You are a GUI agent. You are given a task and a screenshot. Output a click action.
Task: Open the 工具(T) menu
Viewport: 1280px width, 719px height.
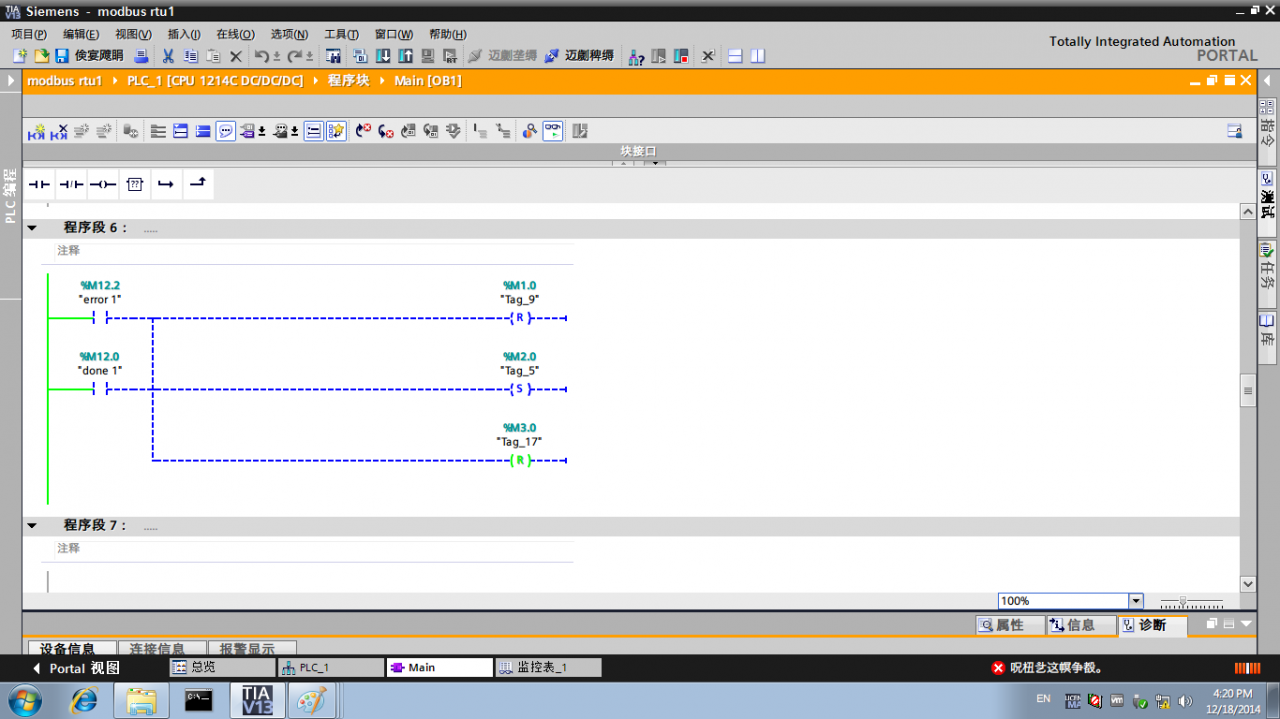341,34
